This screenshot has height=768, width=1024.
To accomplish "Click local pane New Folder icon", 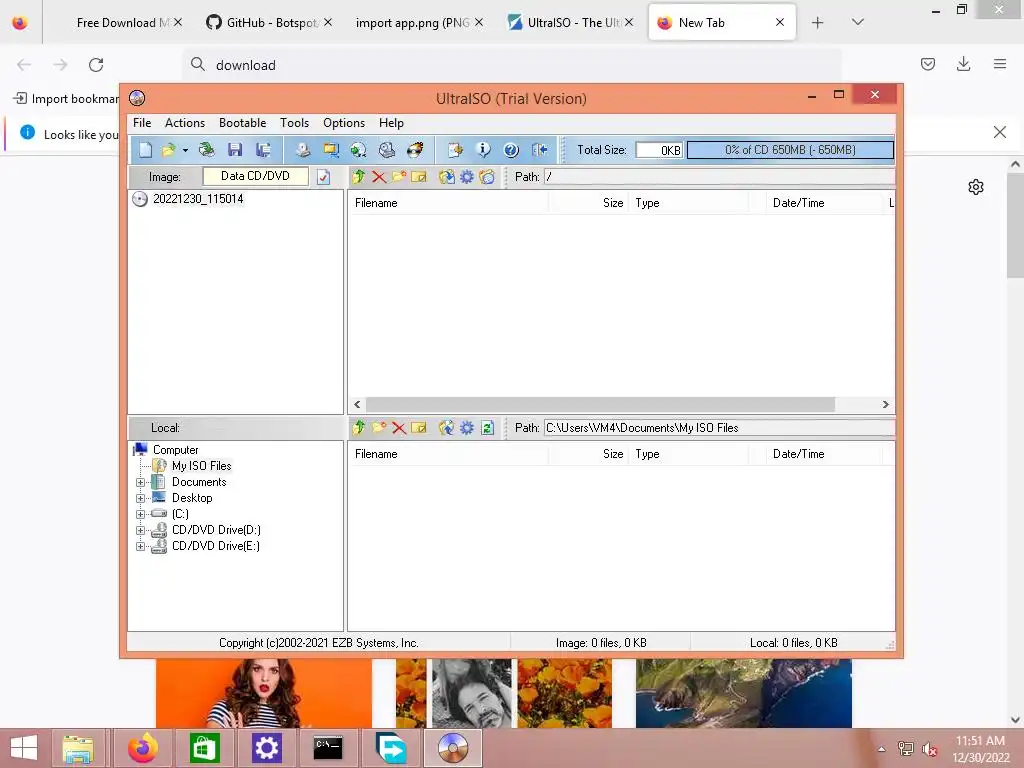I will (379, 428).
